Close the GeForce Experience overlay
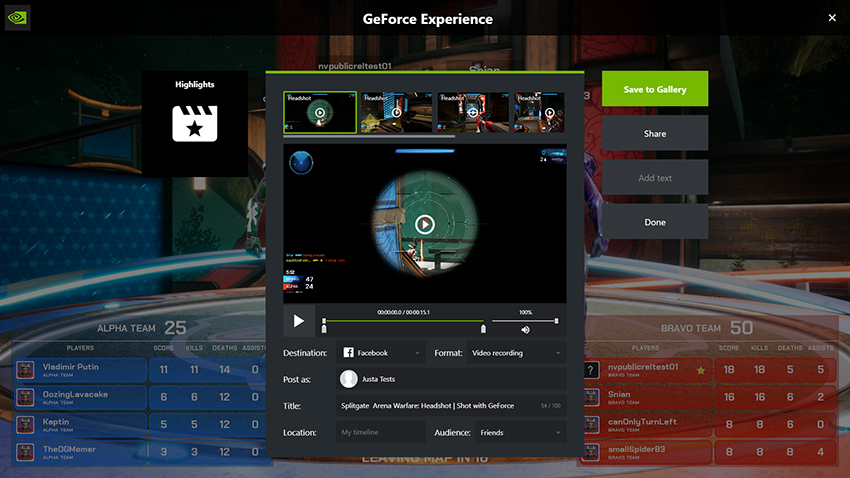The image size is (850, 478). point(832,18)
